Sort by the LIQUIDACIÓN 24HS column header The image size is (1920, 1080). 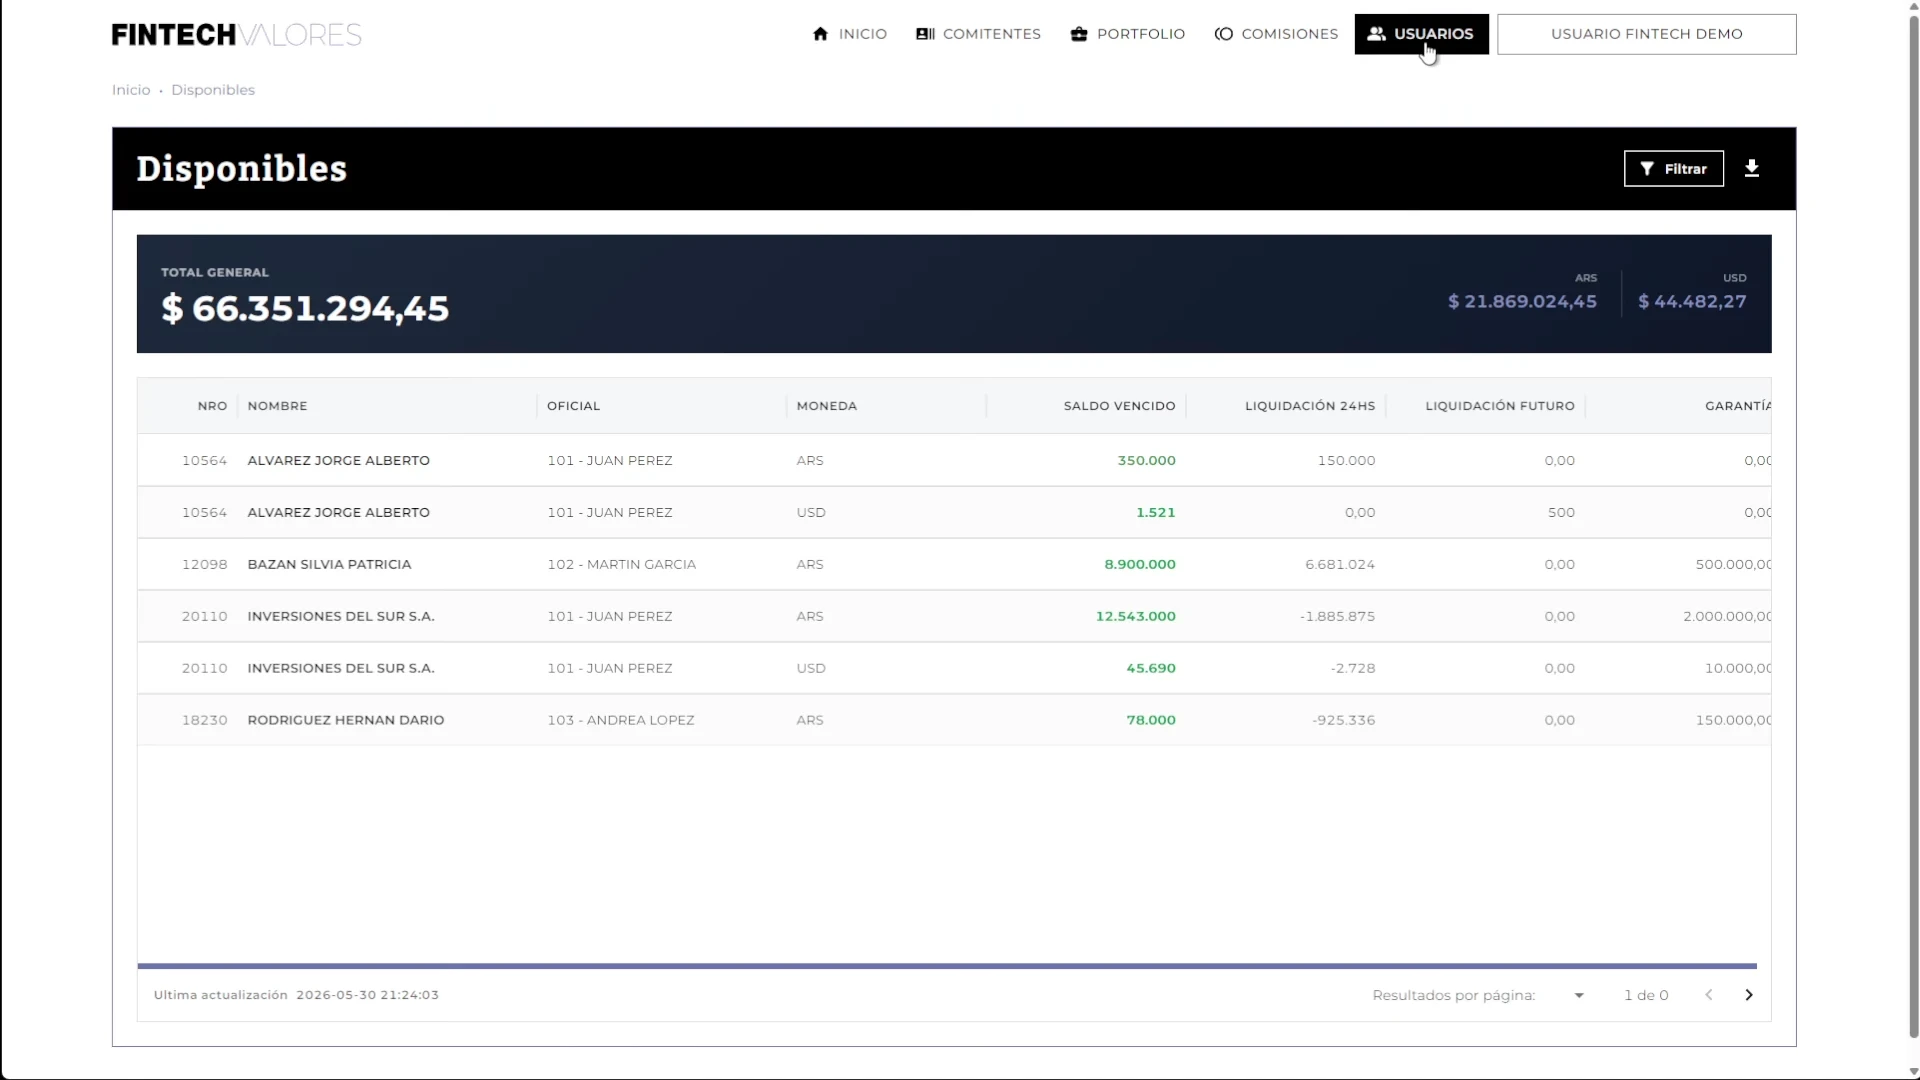coord(1309,406)
